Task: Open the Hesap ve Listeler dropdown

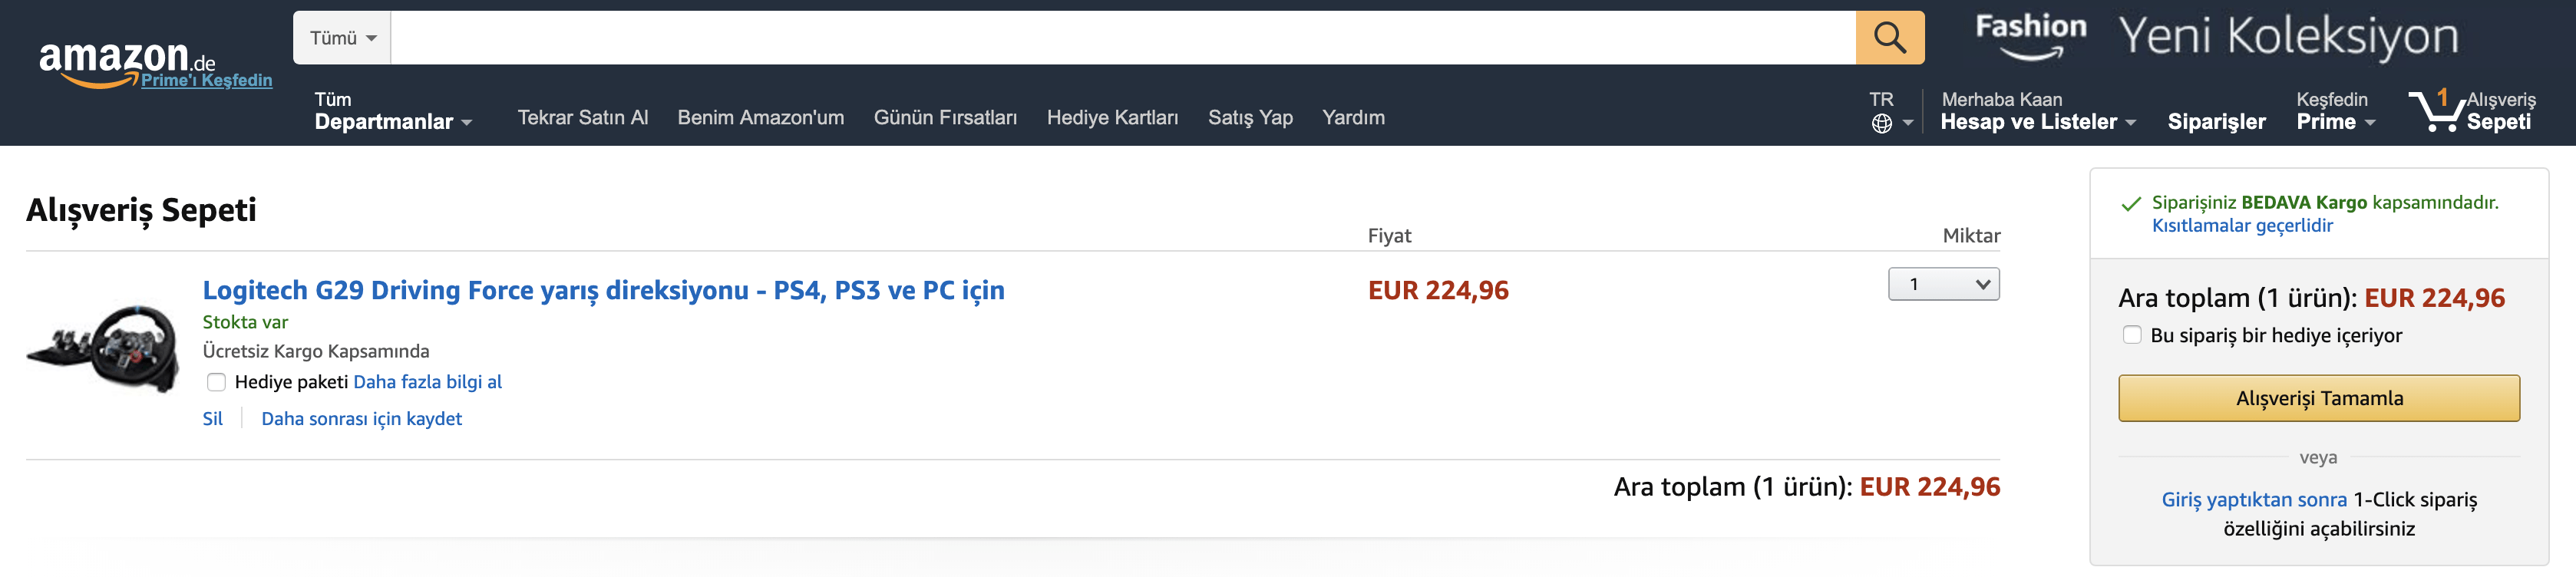Action: (x=2036, y=111)
